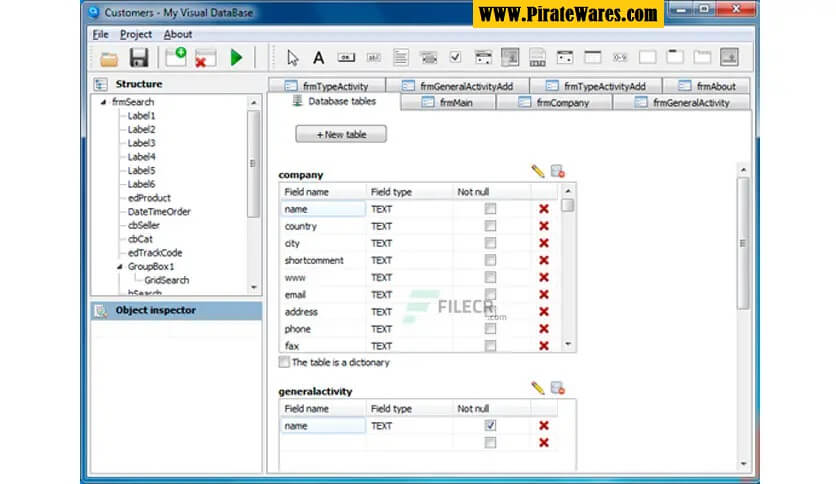Image resolution: width=836 pixels, height=484 pixels.
Task: Enable 'The table is a dictionary' checkbox
Action: [285, 362]
